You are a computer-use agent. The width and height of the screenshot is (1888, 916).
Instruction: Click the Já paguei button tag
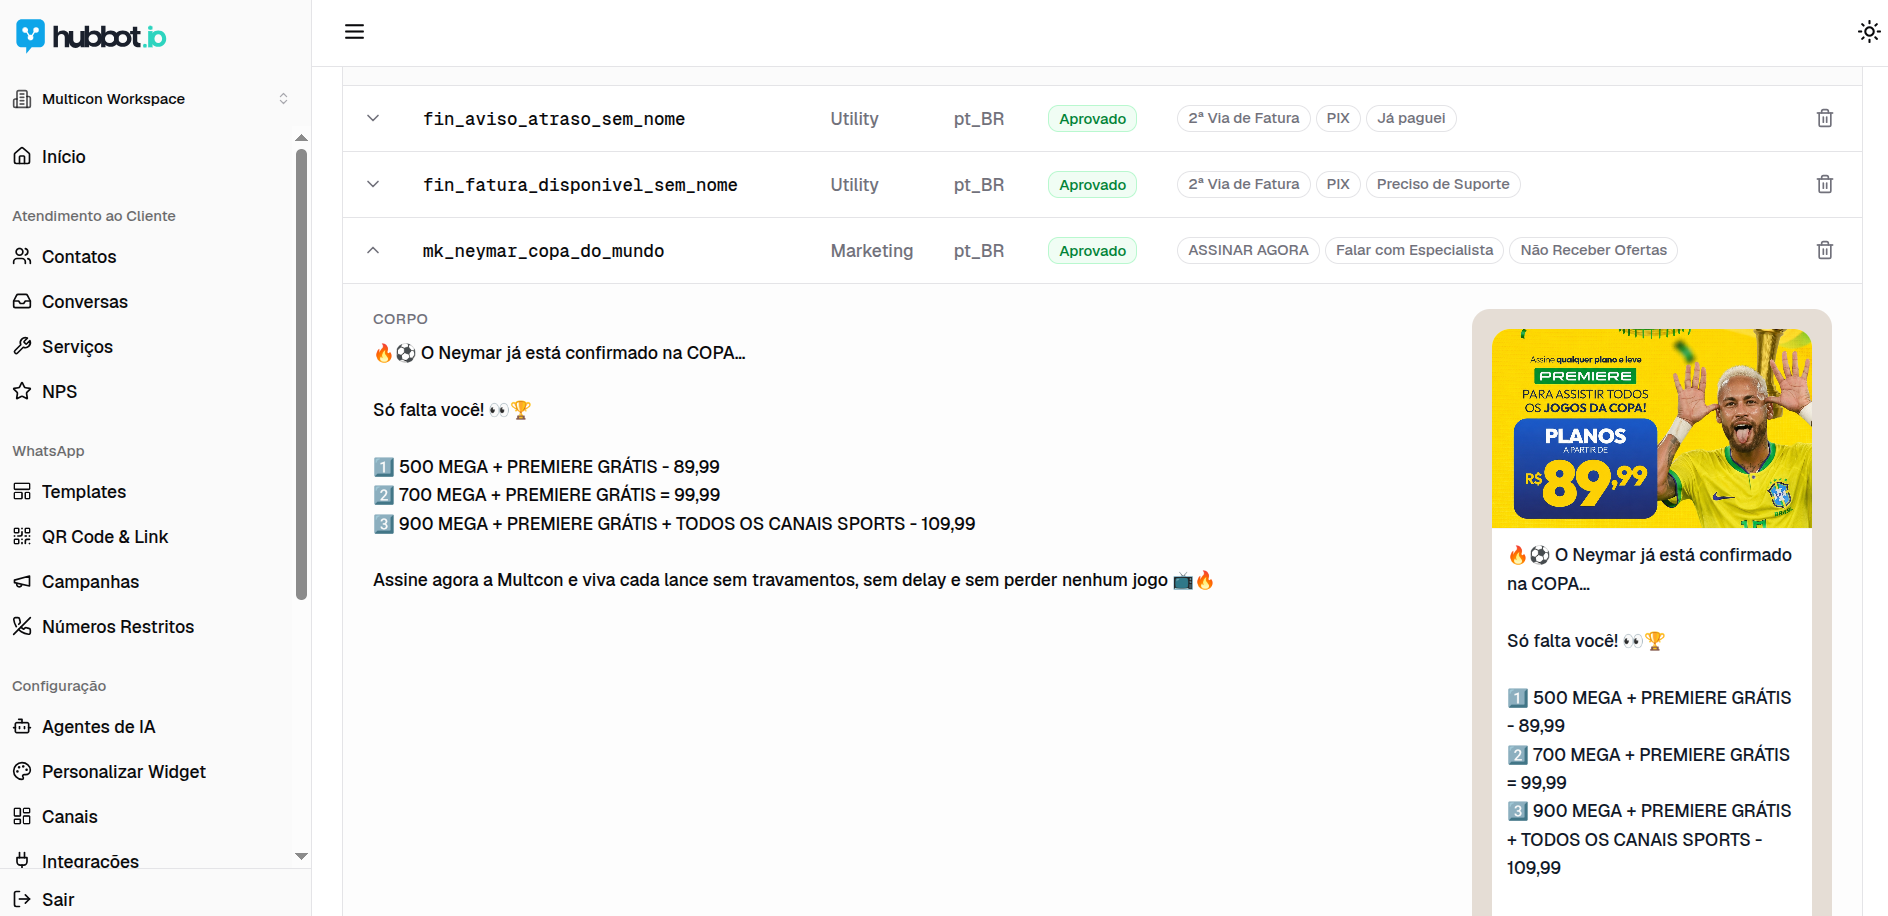click(1411, 118)
